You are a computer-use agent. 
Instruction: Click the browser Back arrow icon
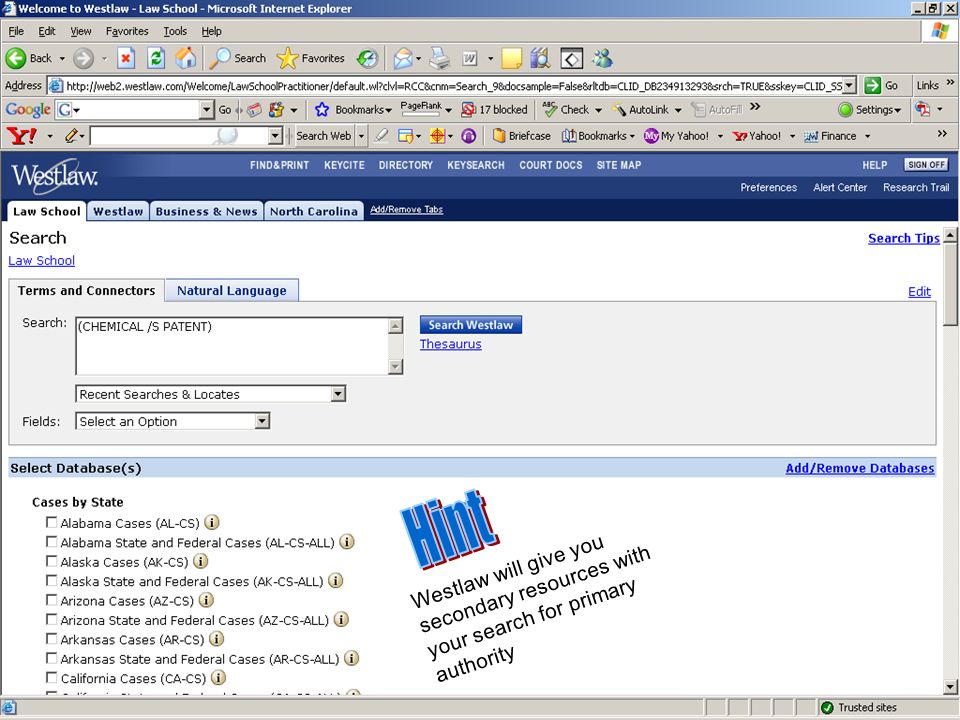(x=16, y=59)
